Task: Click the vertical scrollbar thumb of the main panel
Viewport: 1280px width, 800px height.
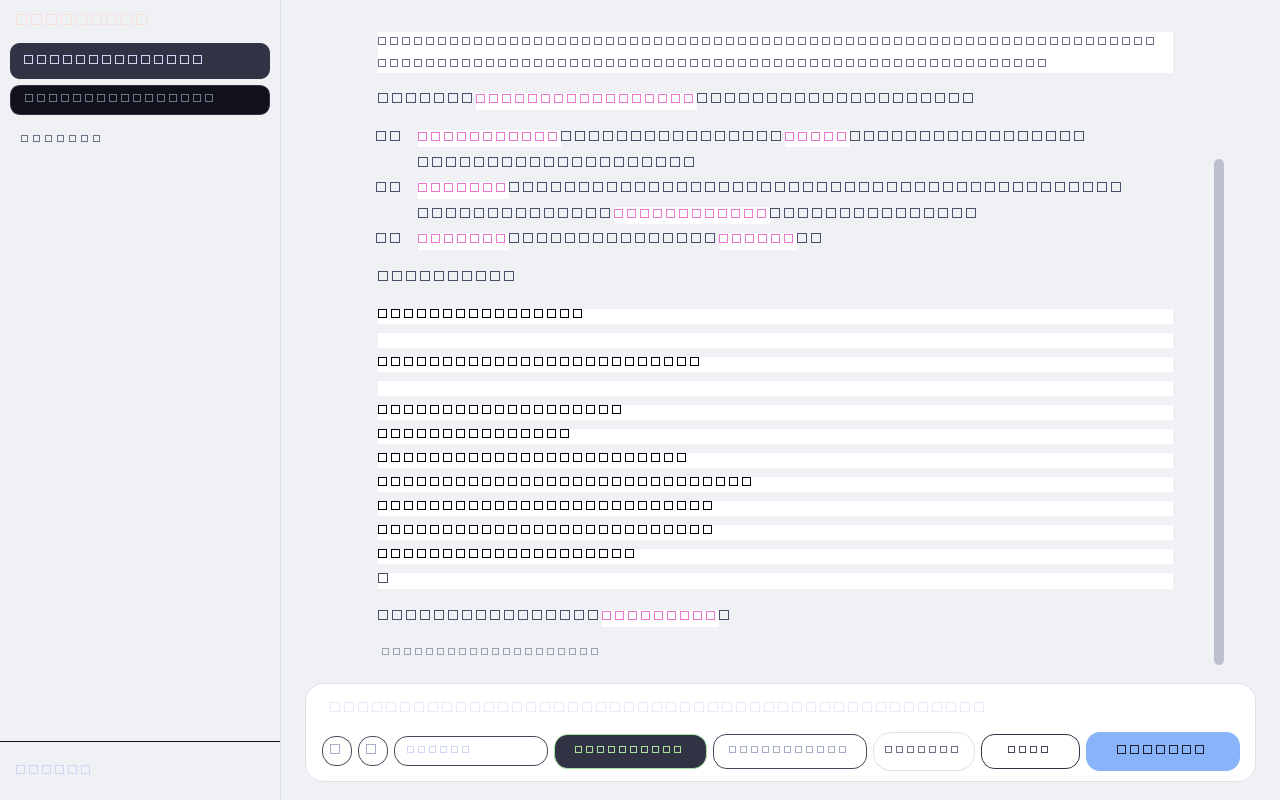Action: (1219, 412)
